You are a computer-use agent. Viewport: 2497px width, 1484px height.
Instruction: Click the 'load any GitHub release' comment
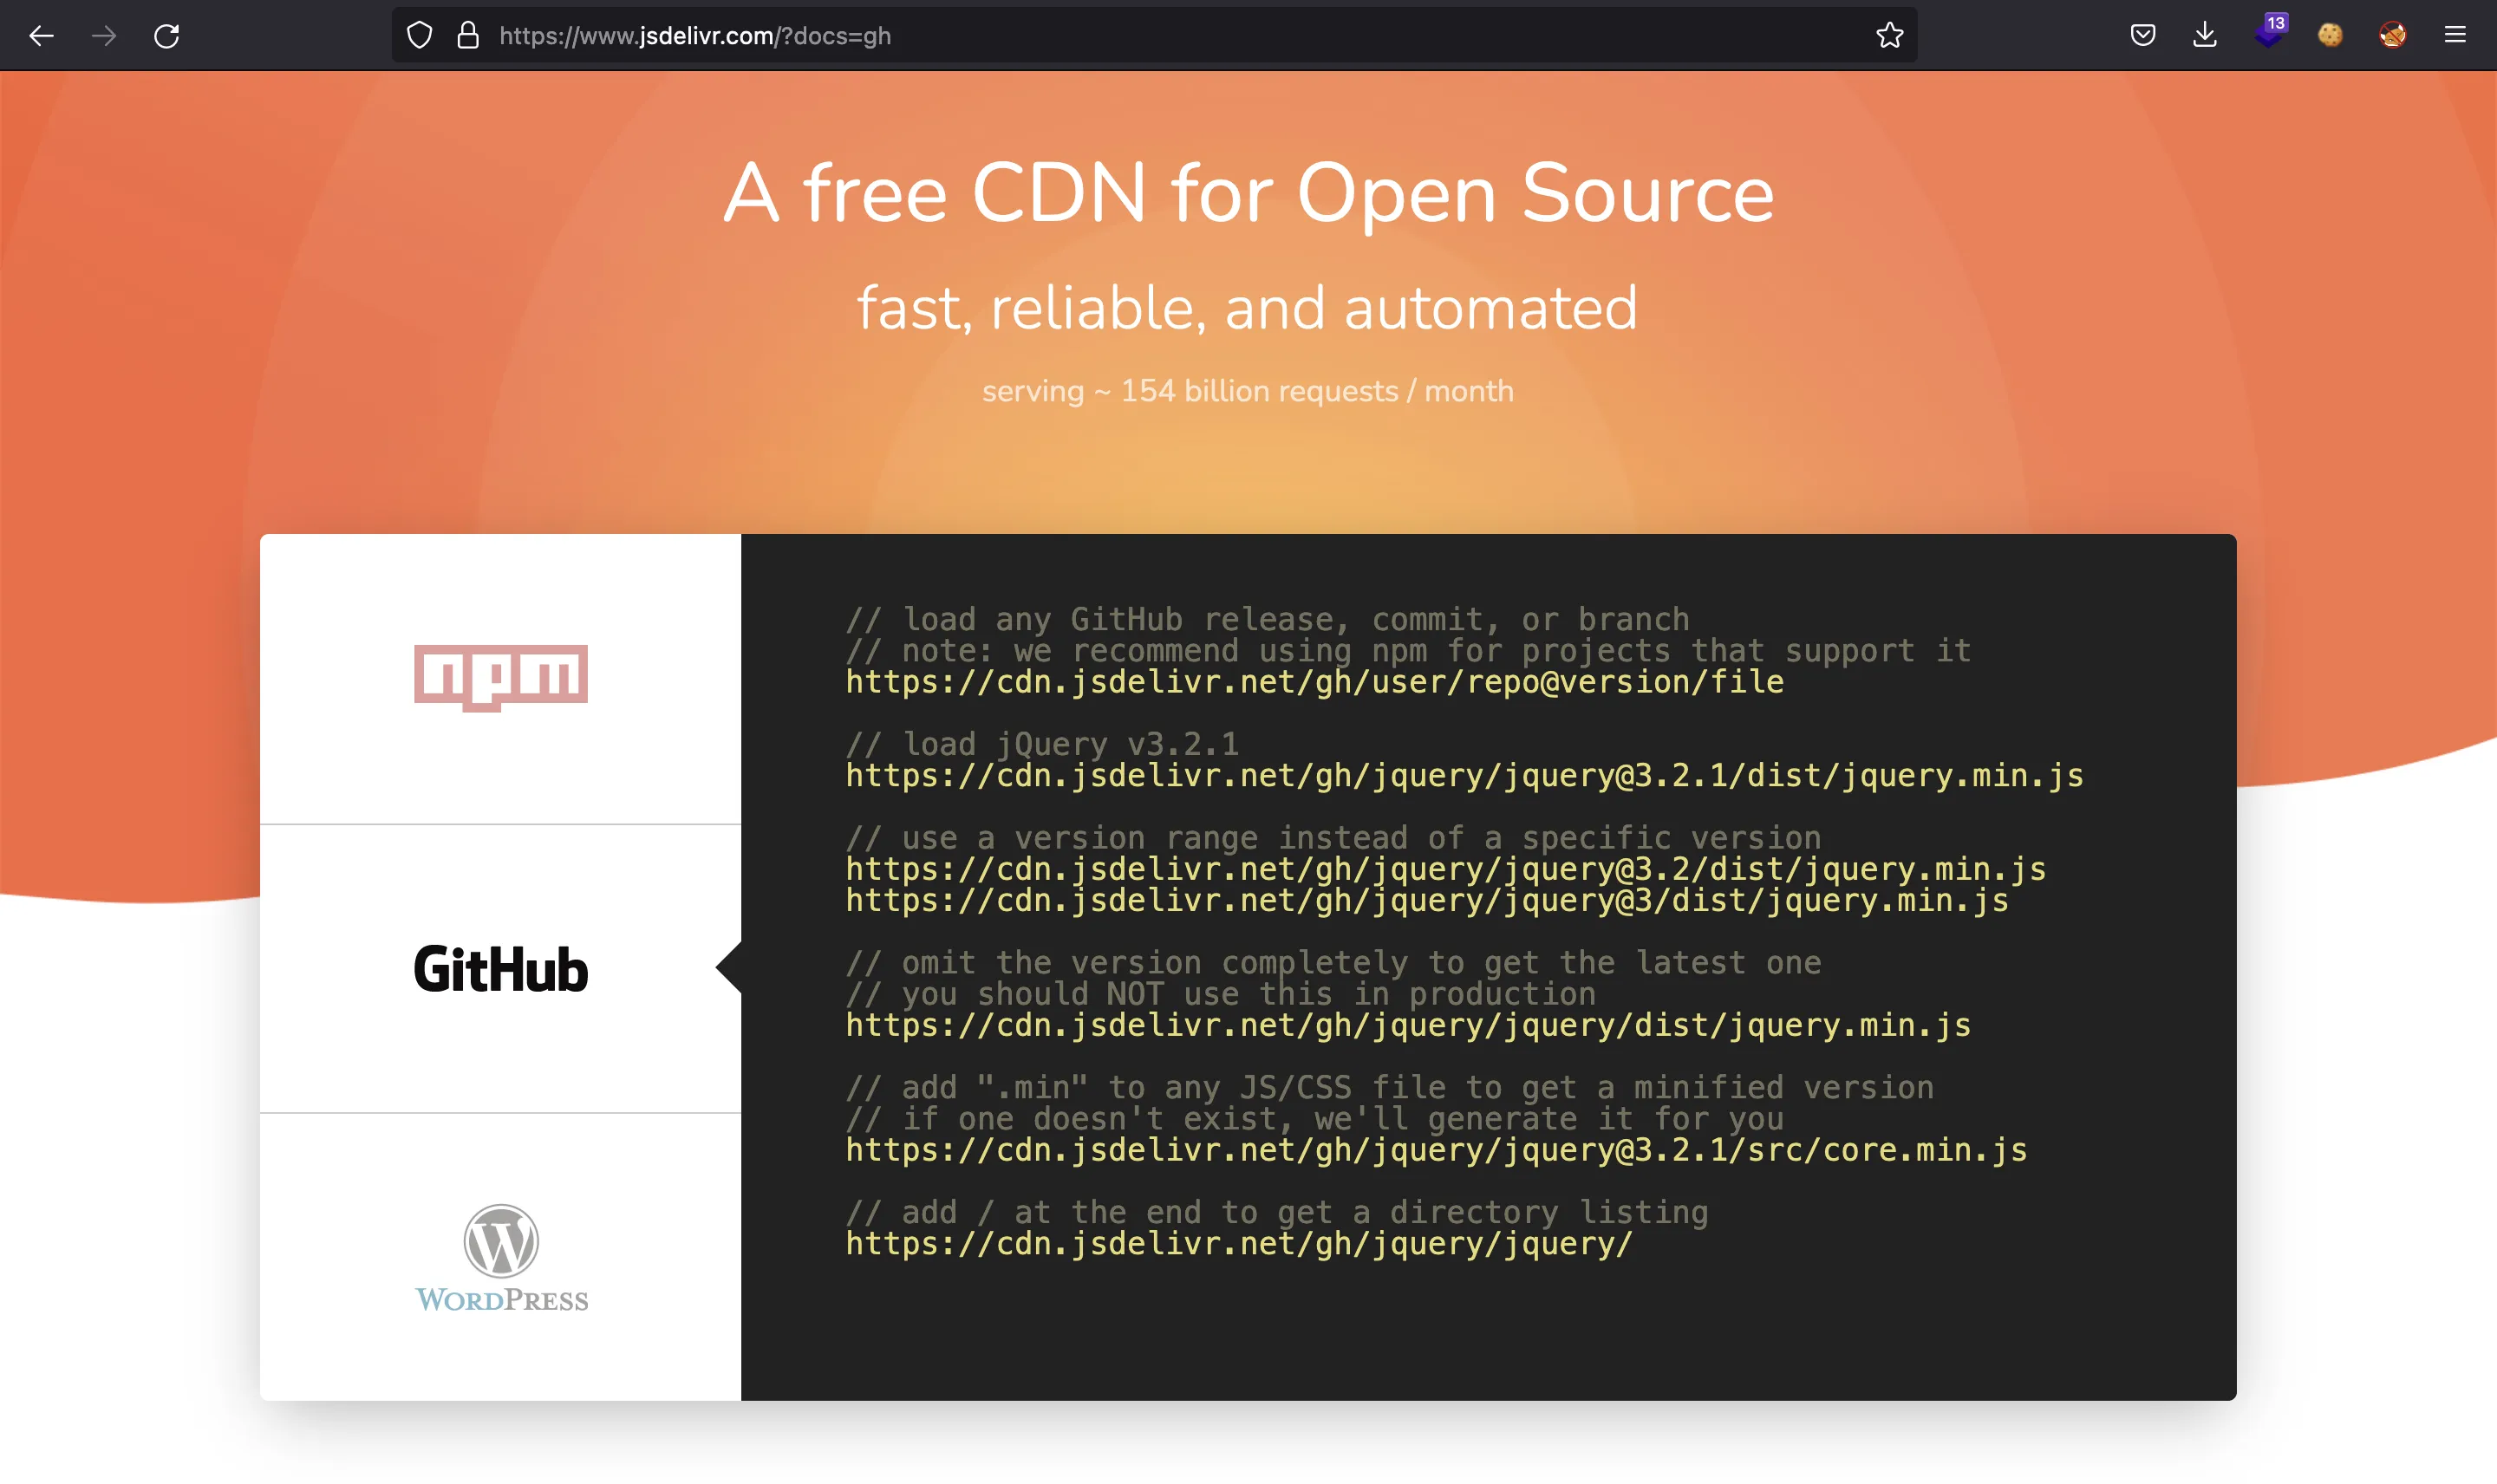click(1268, 620)
